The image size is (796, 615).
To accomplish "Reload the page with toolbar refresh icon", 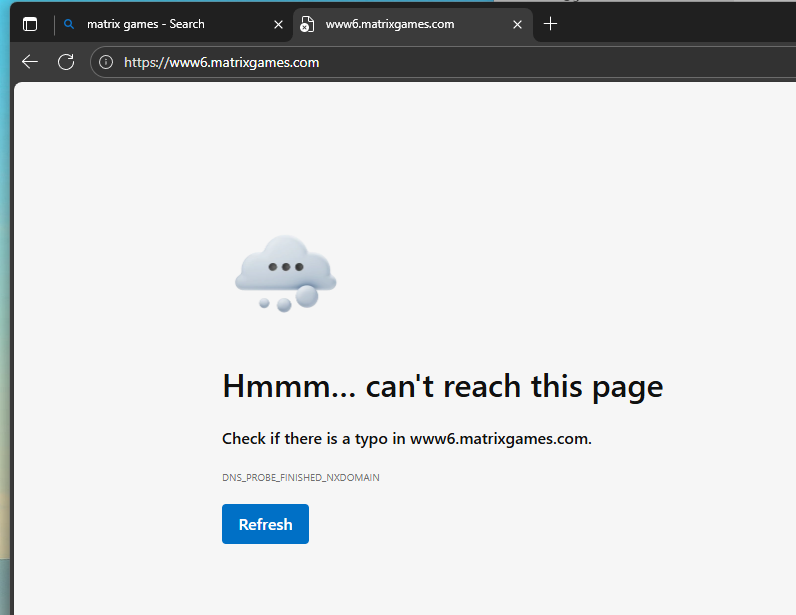I will (x=66, y=62).
